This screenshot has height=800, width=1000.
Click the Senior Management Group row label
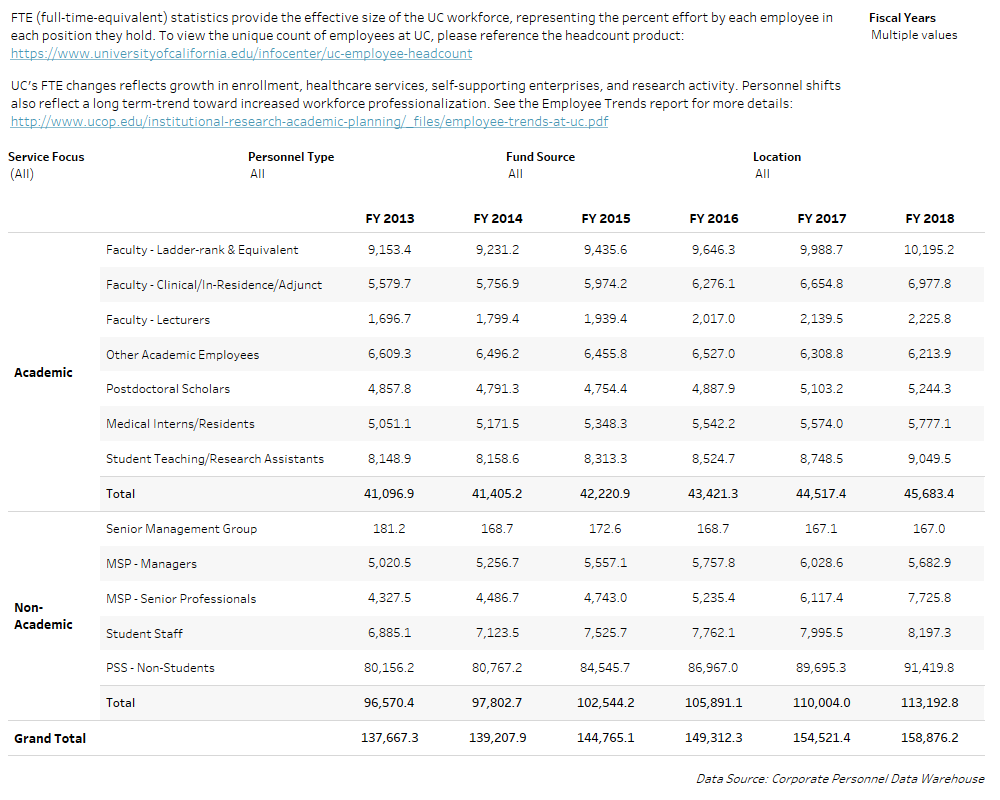[181, 529]
